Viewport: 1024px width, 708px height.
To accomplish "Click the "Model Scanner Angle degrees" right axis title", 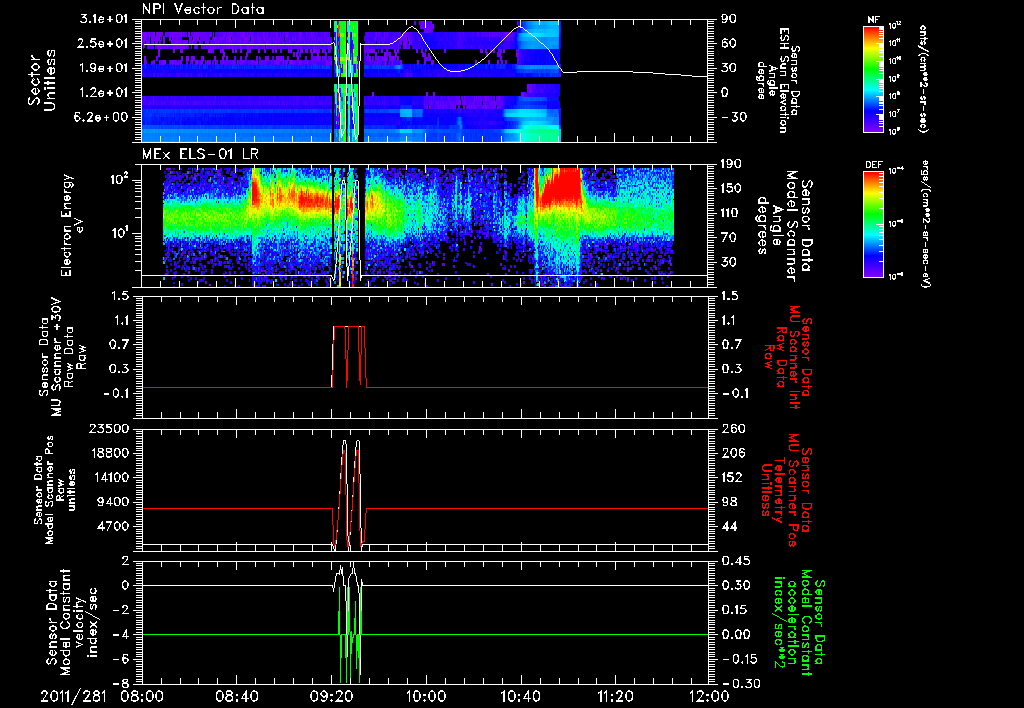I will pos(784,225).
